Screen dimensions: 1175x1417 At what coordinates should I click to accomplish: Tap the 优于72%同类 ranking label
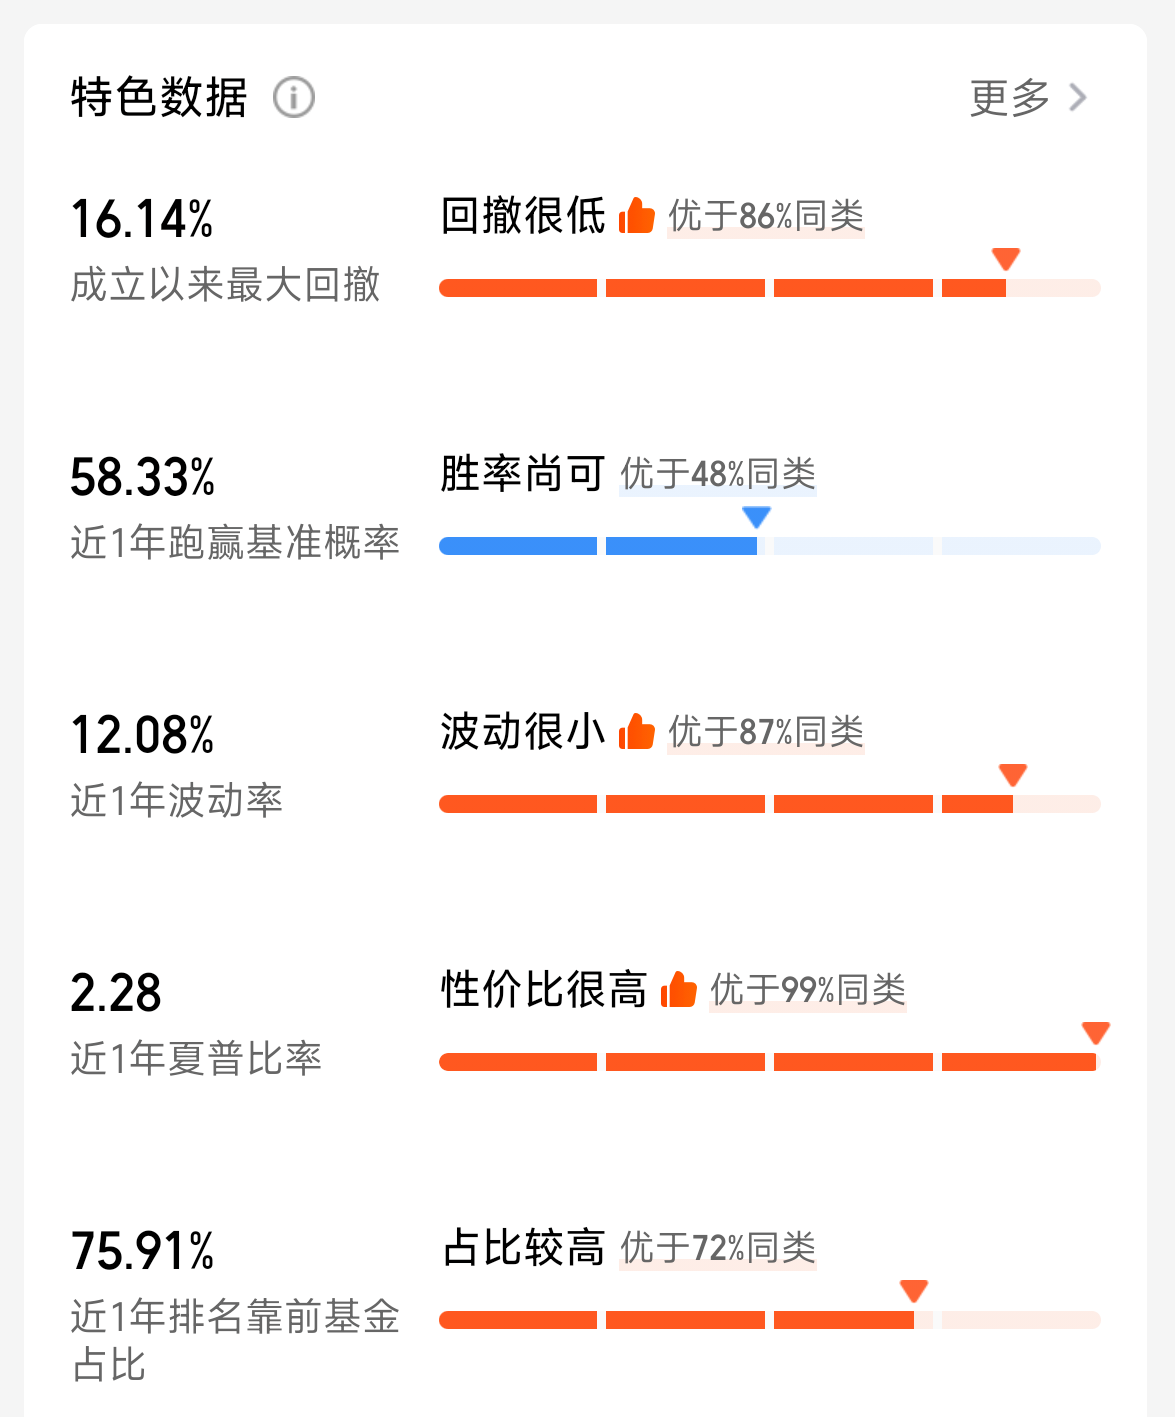(x=718, y=1248)
